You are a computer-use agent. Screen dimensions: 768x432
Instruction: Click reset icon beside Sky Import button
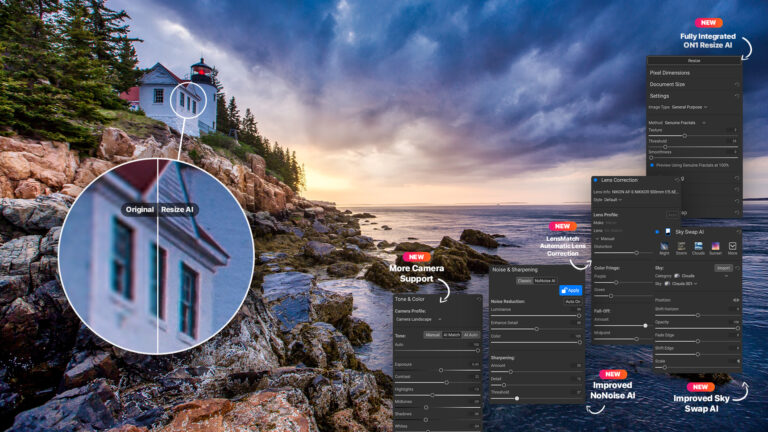coord(737,268)
